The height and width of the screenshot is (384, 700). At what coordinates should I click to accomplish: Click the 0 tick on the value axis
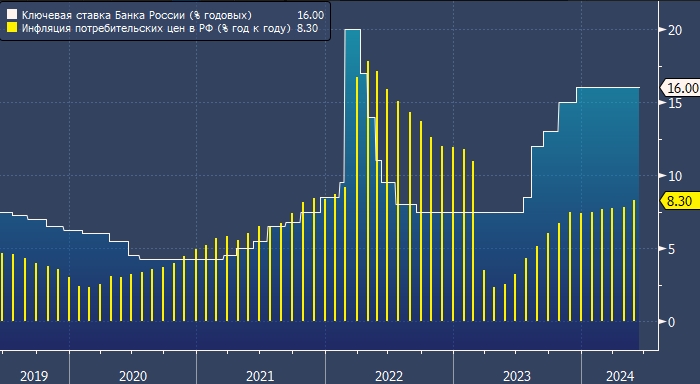671,322
